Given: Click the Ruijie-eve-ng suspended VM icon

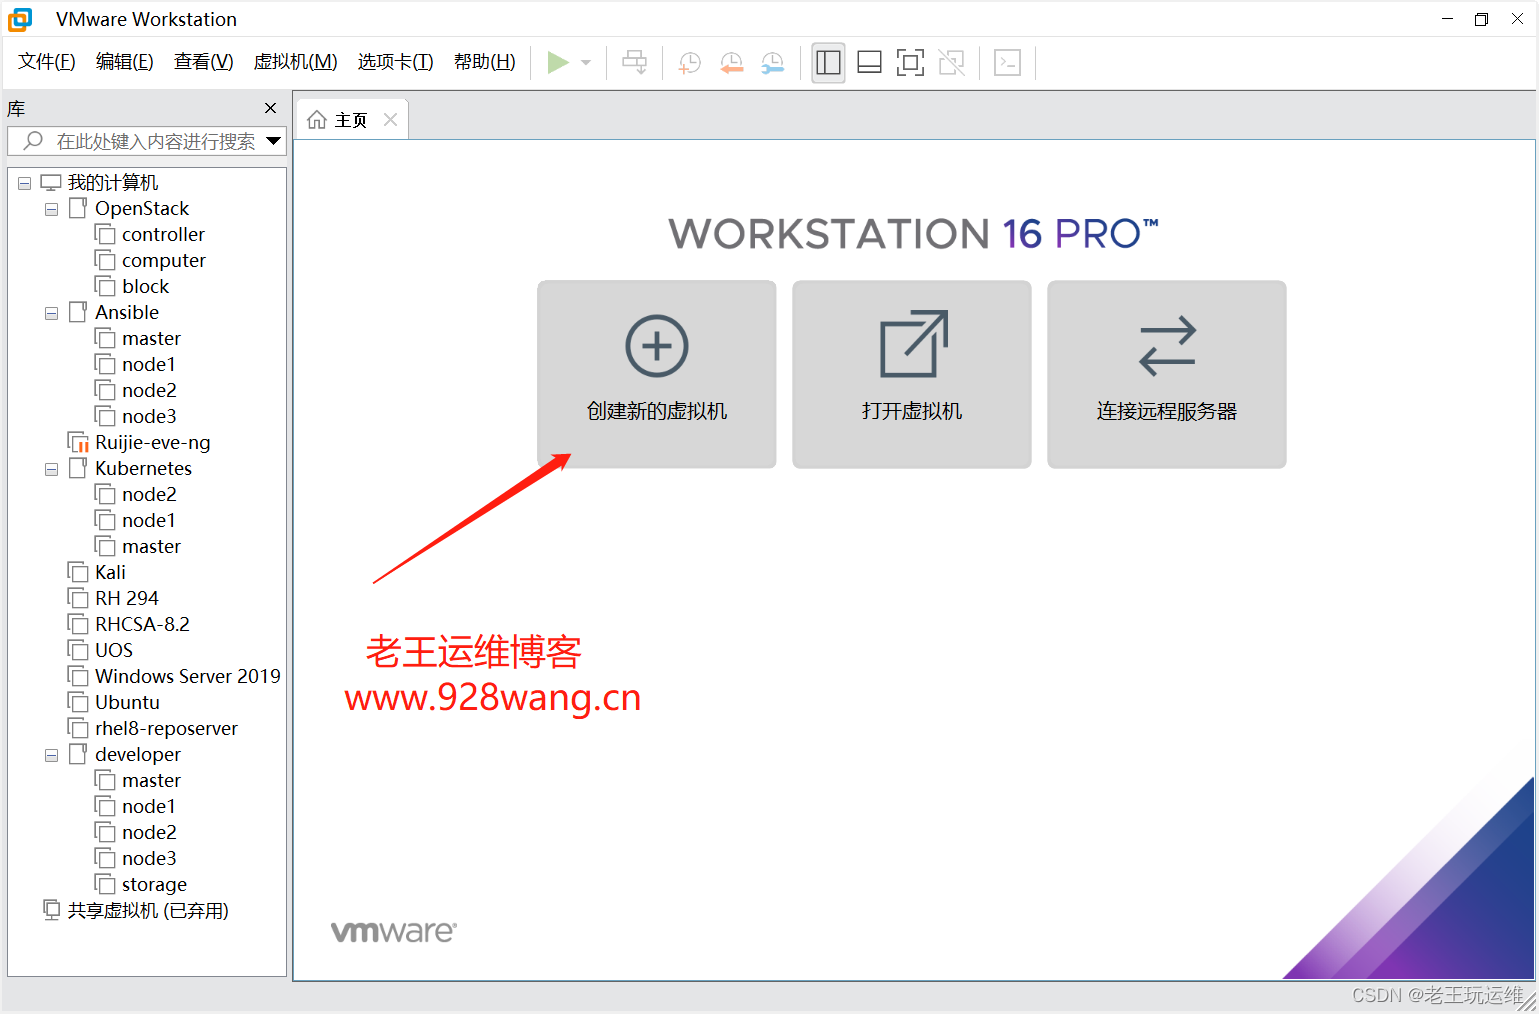Looking at the screenshot, I should coord(78,442).
